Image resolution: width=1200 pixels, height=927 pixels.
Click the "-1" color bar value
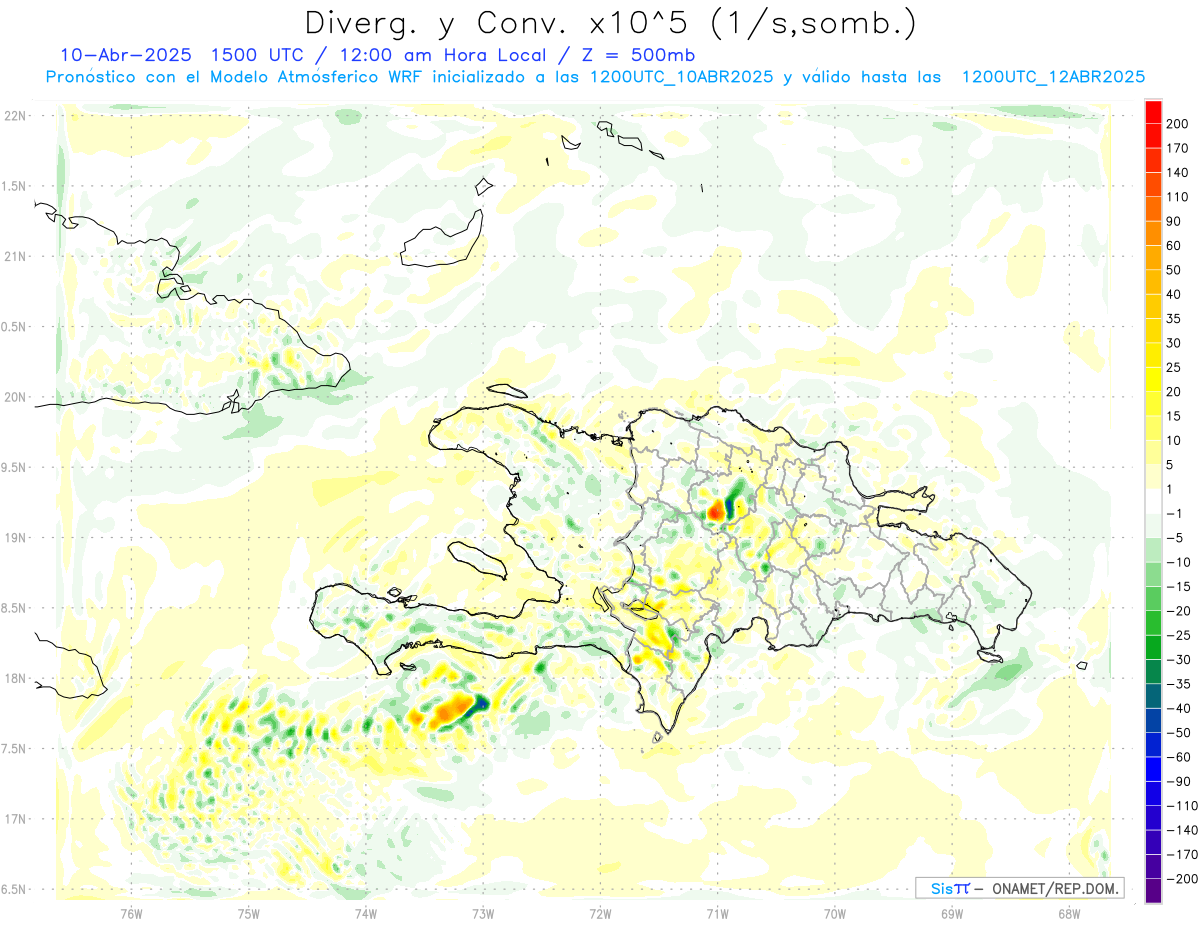pos(1174,513)
